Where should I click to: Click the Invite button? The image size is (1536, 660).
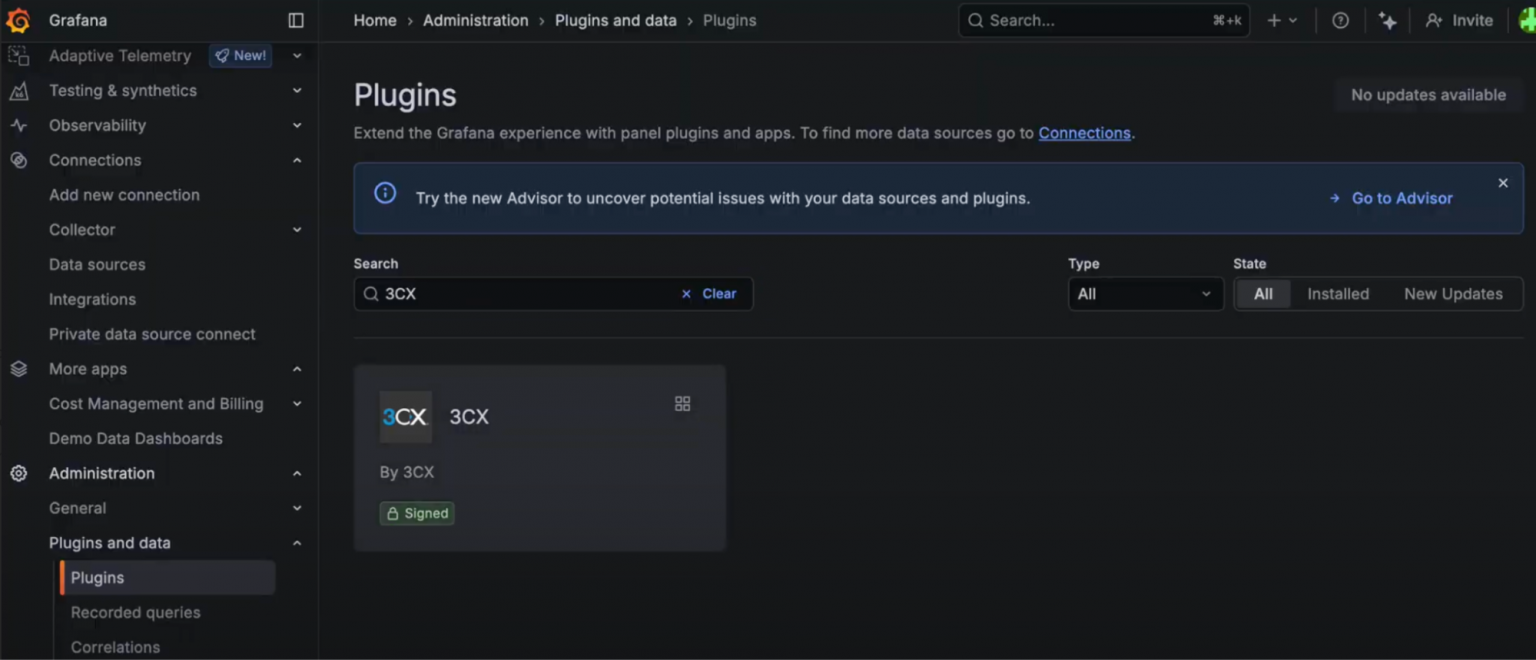coord(1459,20)
